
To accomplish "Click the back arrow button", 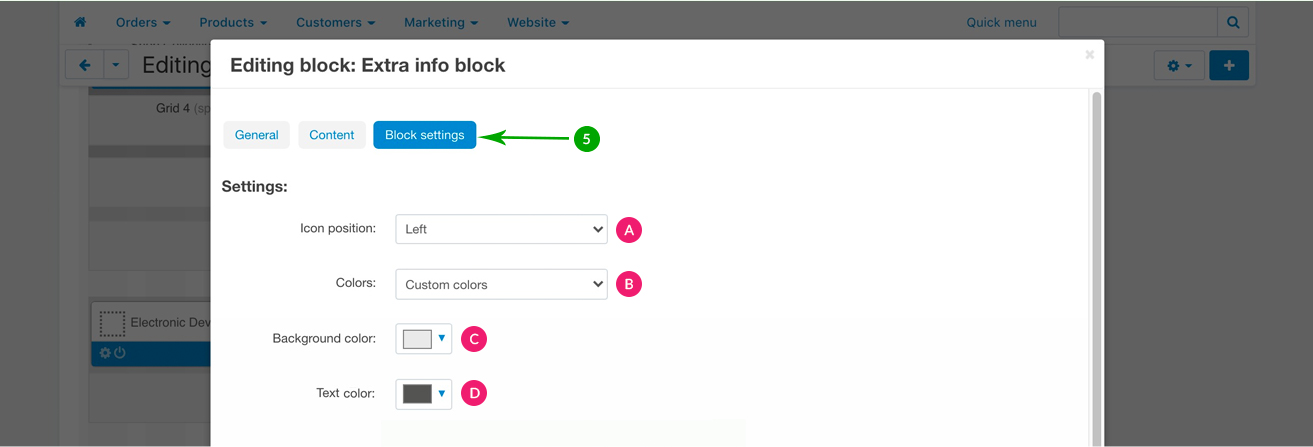I will pos(85,65).
